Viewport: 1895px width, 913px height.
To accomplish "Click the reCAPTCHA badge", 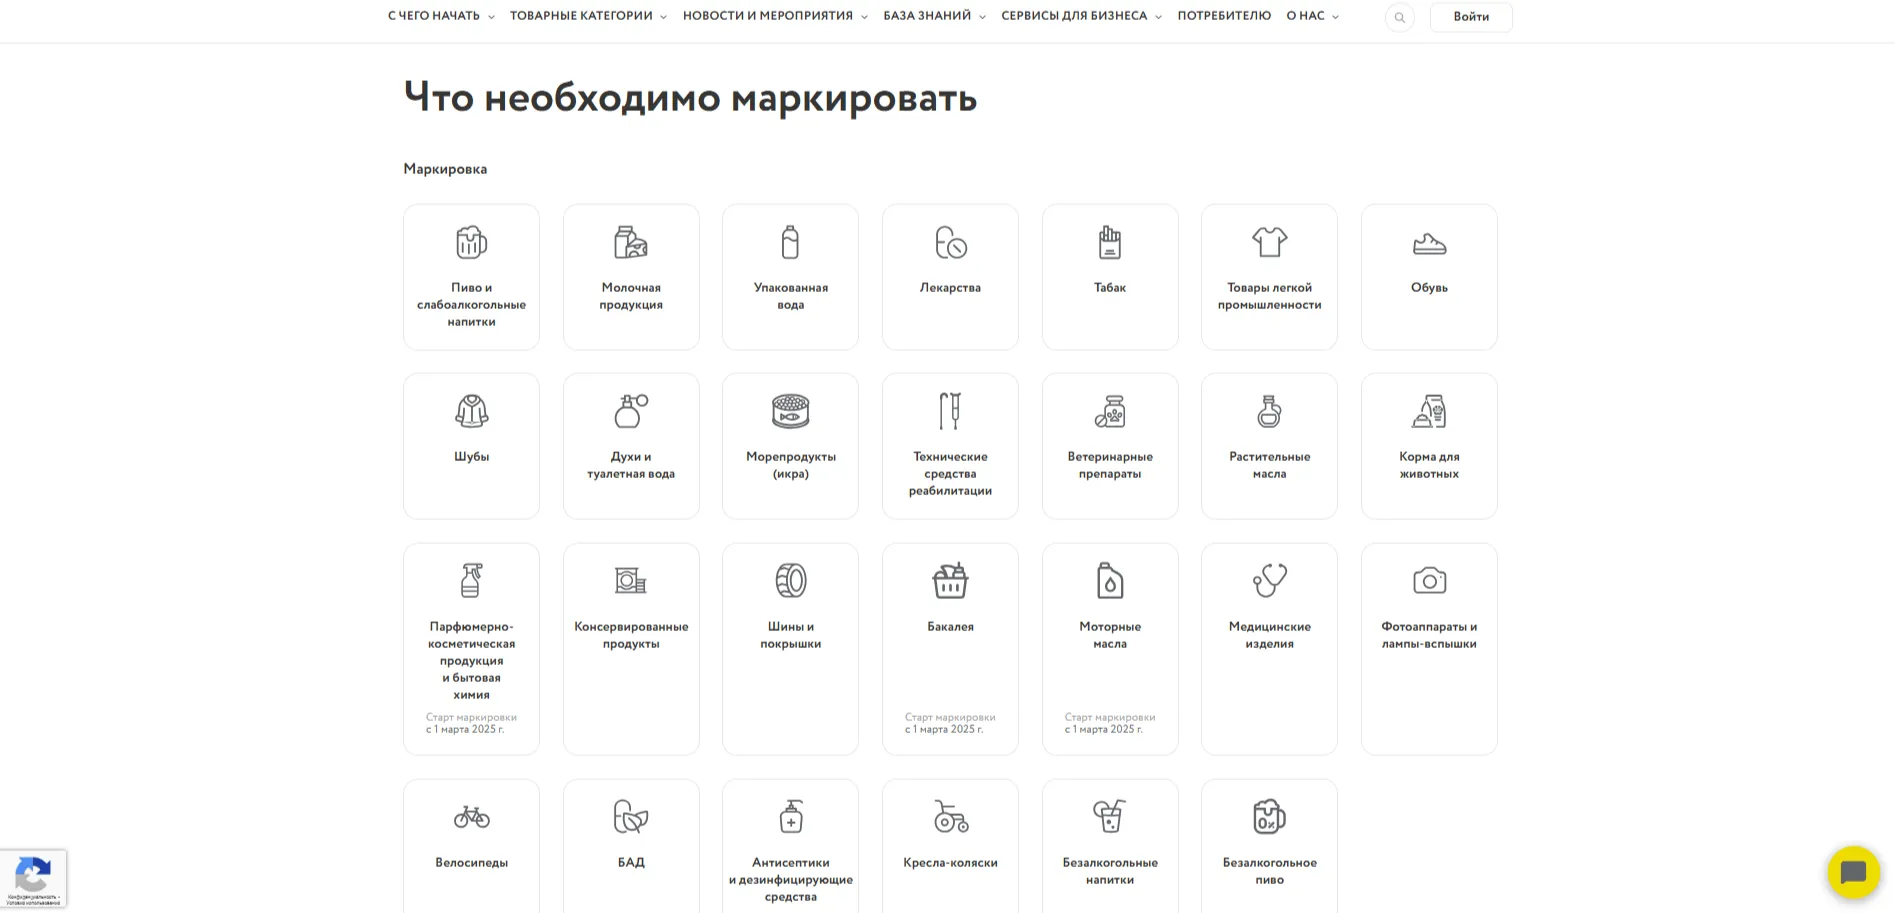I will 33,878.
